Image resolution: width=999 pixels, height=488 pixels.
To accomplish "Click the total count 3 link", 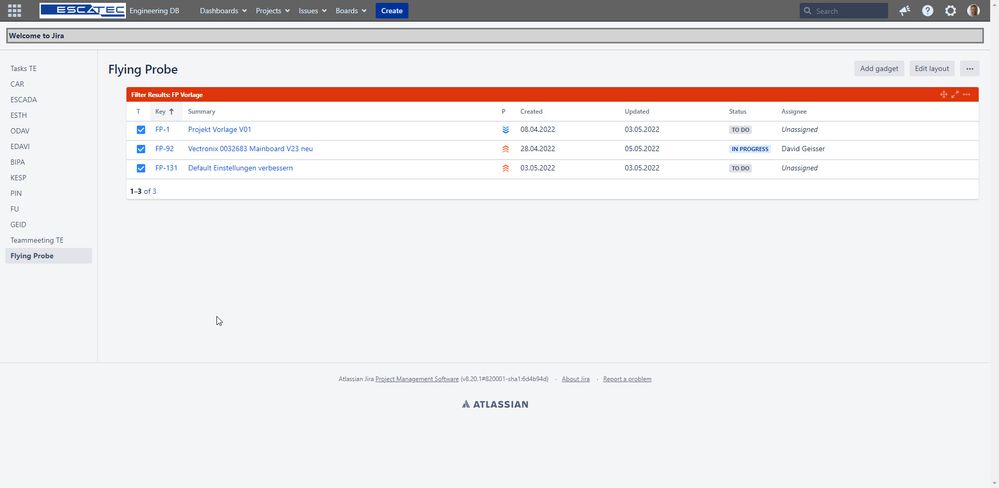I will tap(154, 191).
